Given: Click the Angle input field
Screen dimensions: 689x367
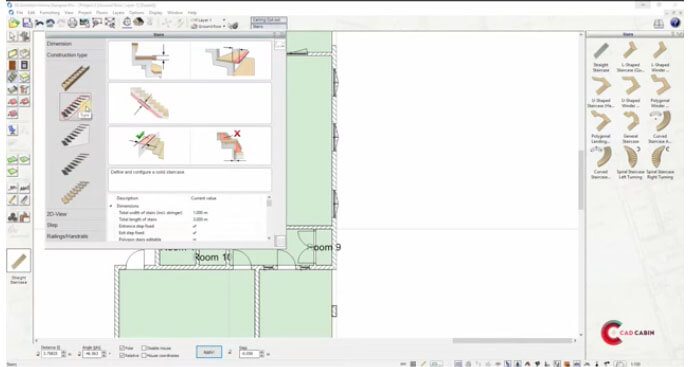Looking at the screenshot, I should (x=91, y=353).
